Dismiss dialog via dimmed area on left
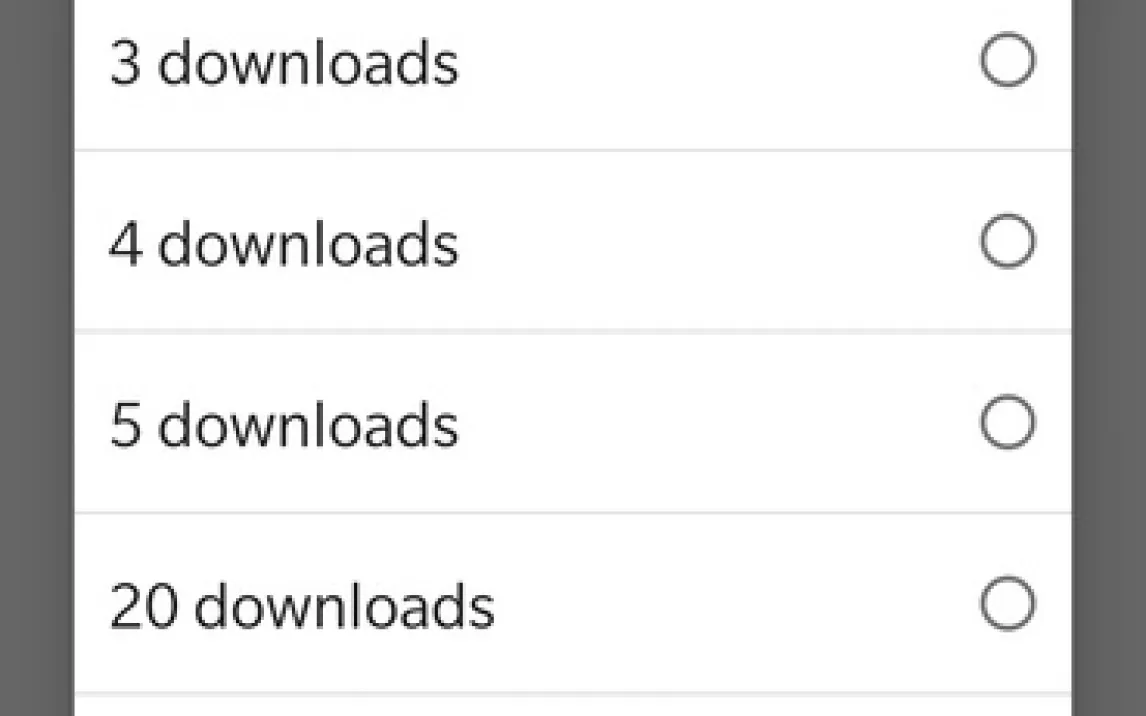Viewport: 1146px width, 716px height. (x=37, y=358)
